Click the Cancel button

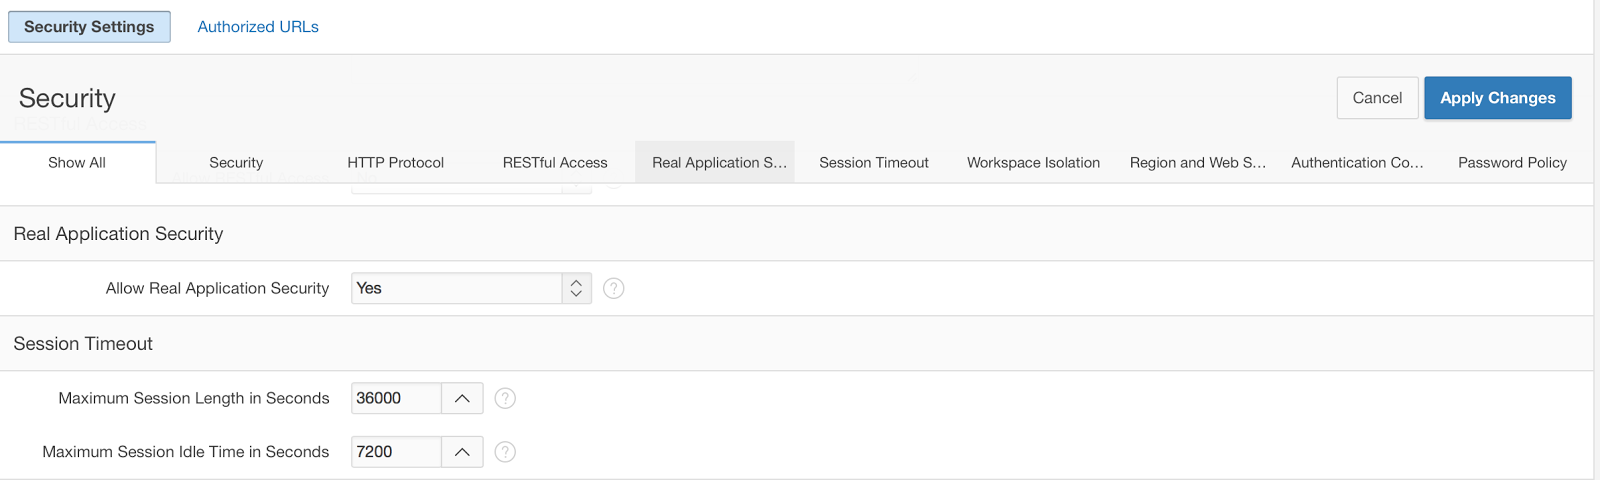pyautogui.click(x=1377, y=98)
